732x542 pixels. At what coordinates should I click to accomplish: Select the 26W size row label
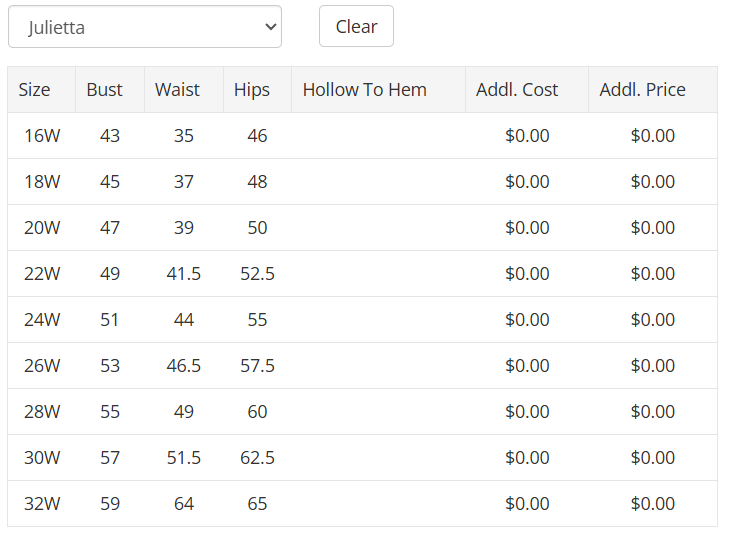coord(42,366)
